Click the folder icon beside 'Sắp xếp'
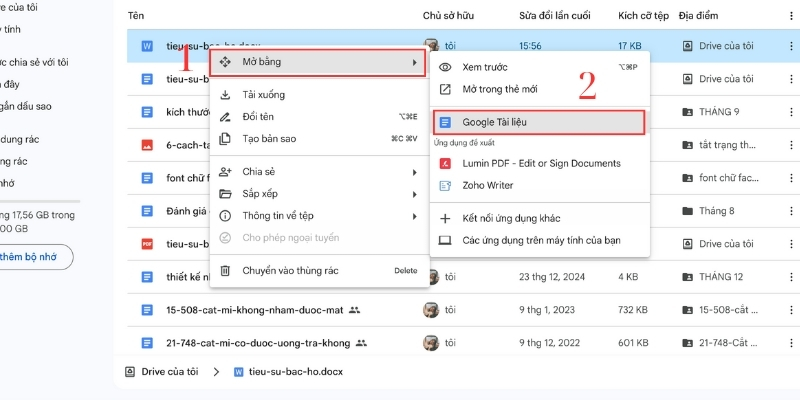The height and width of the screenshot is (400, 800). coord(225,194)
